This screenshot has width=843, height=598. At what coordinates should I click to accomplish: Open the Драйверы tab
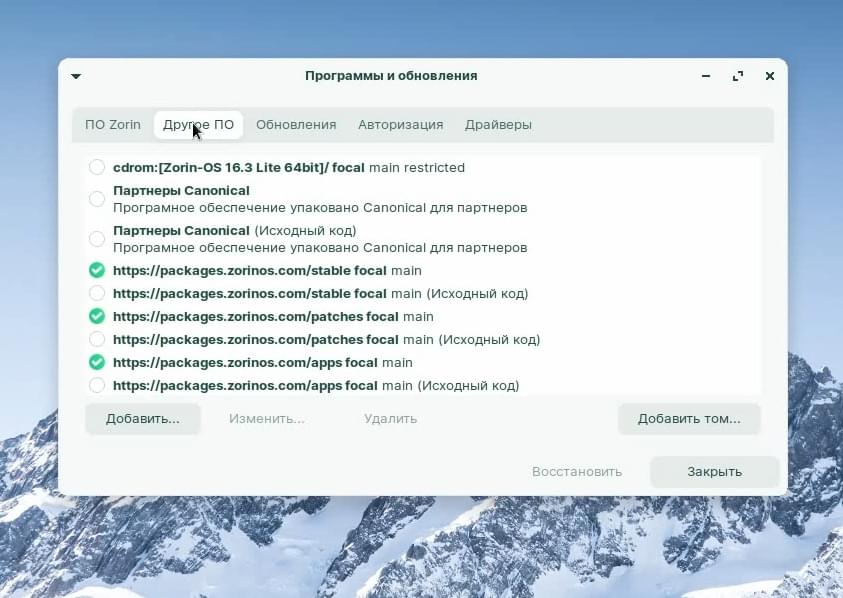[498, 125]
